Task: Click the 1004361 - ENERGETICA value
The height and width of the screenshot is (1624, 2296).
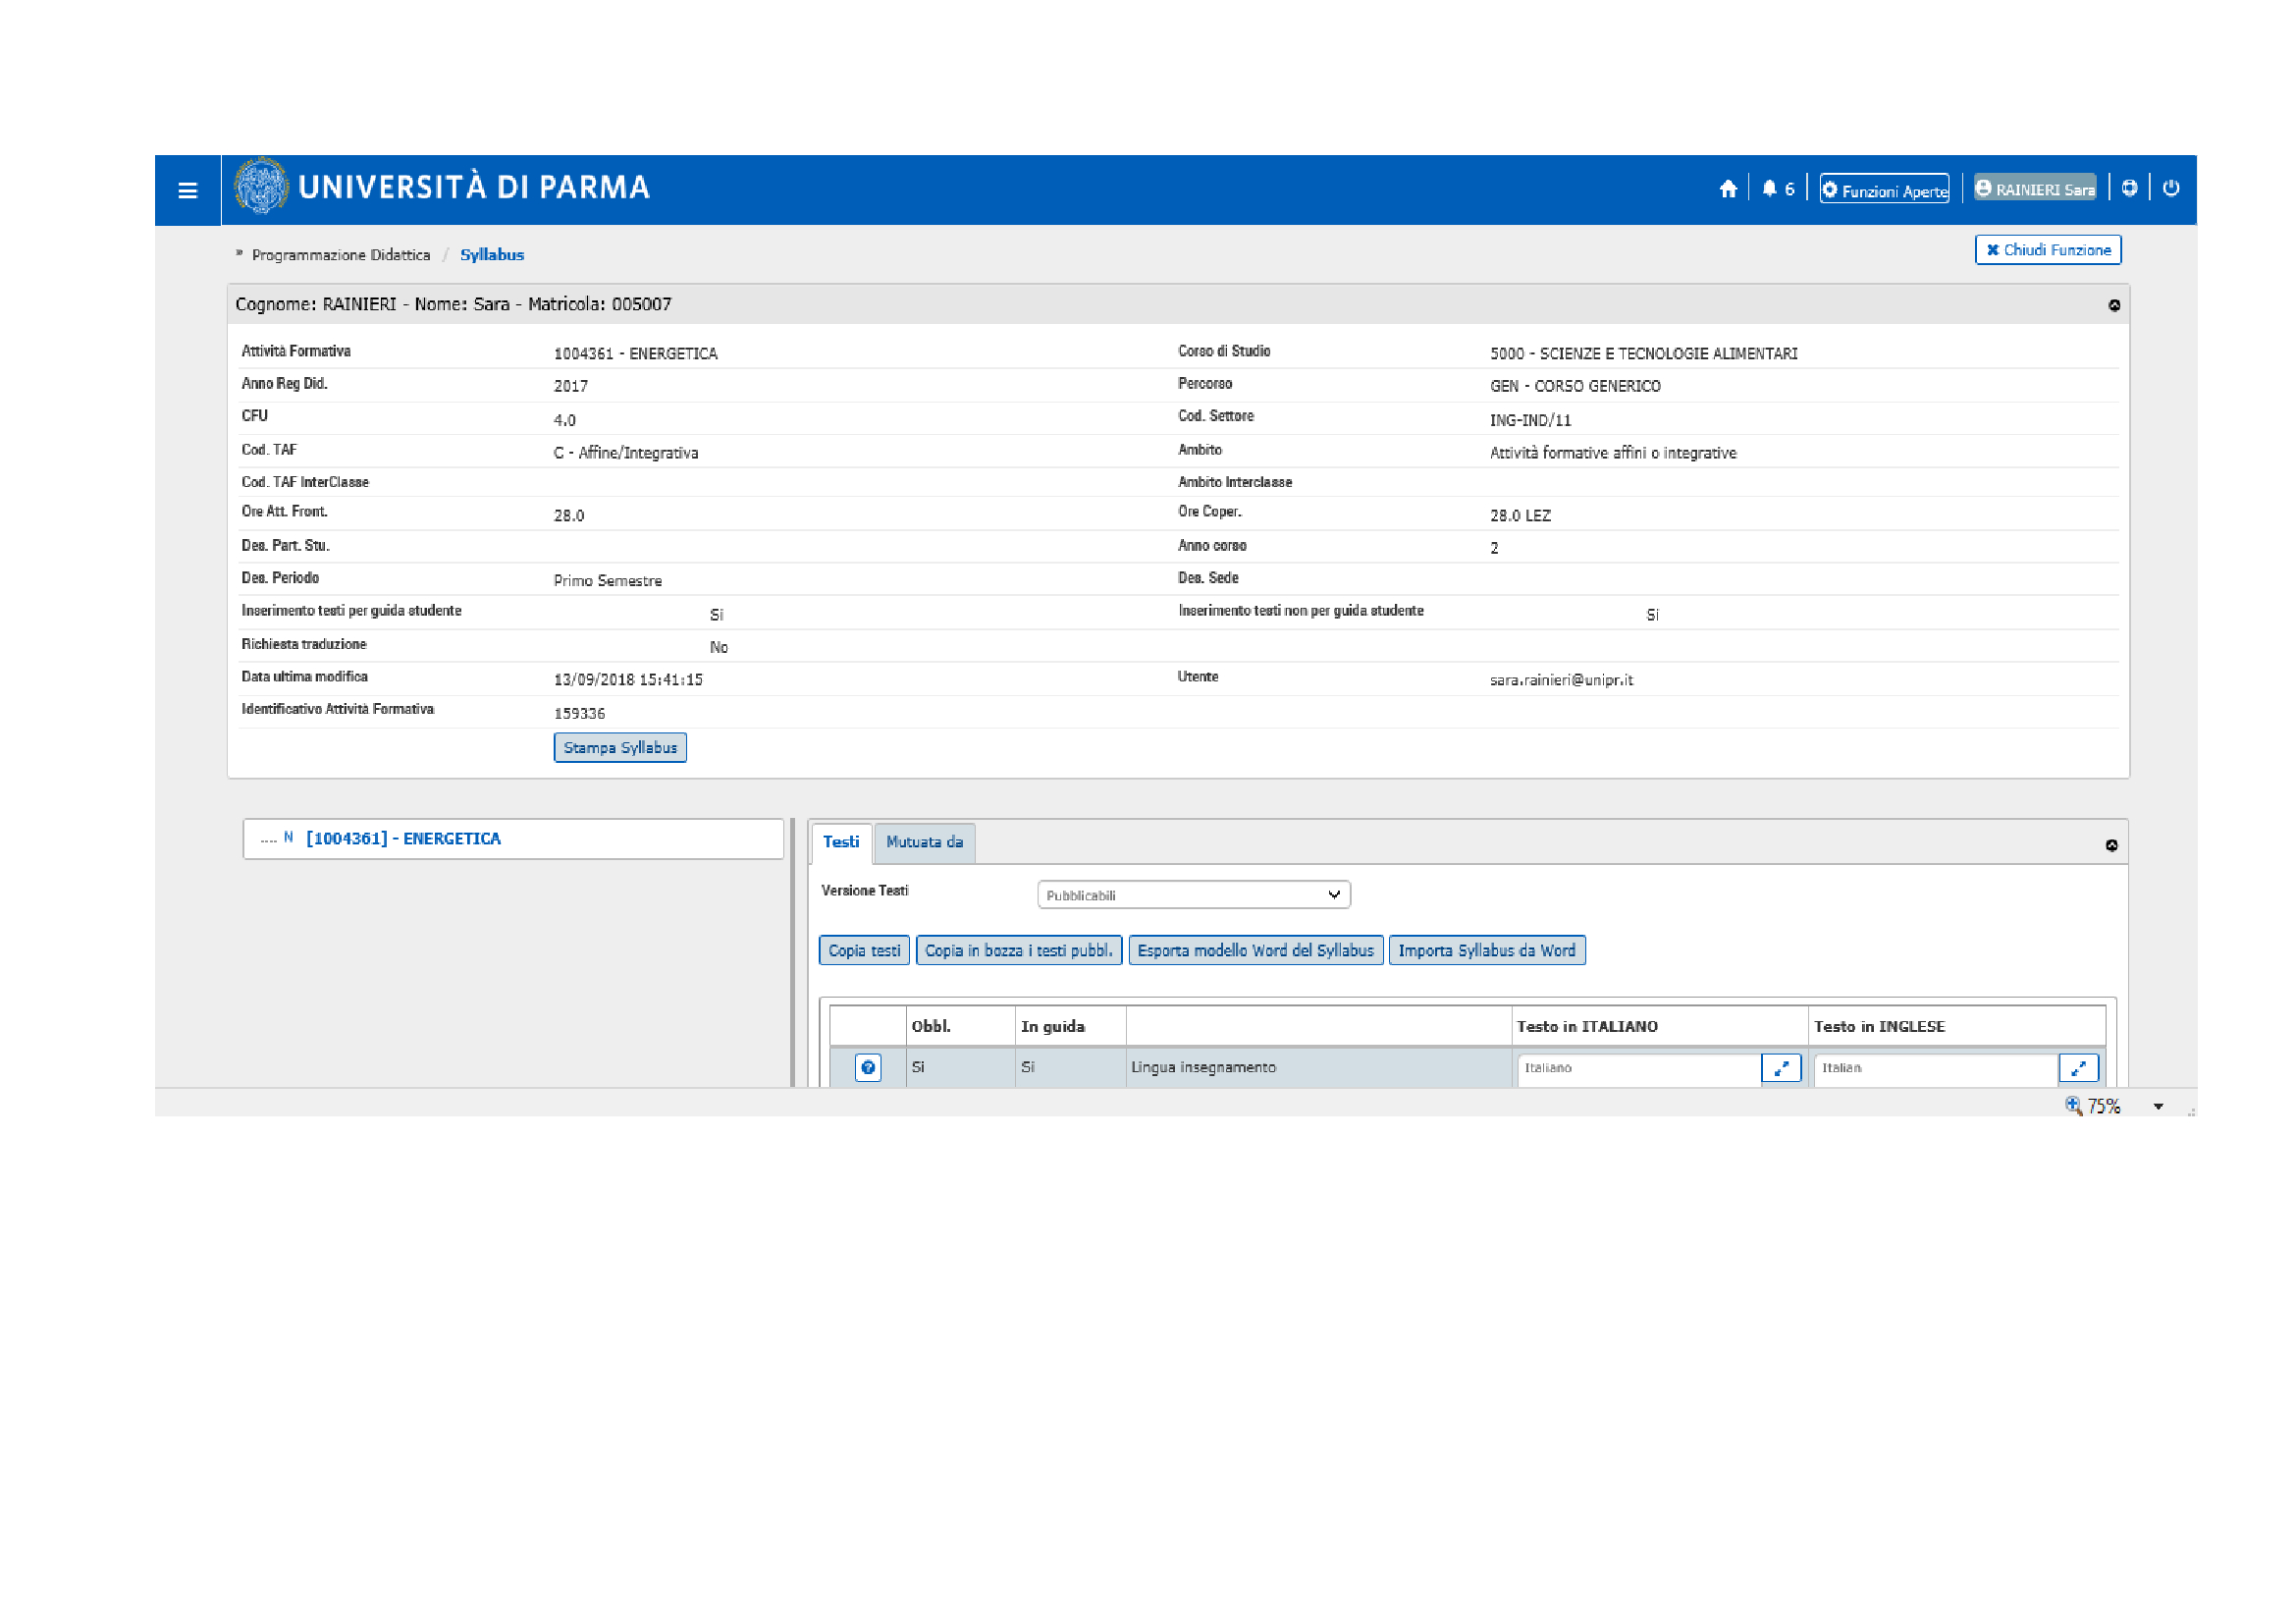Action: (x=636, y=354)
